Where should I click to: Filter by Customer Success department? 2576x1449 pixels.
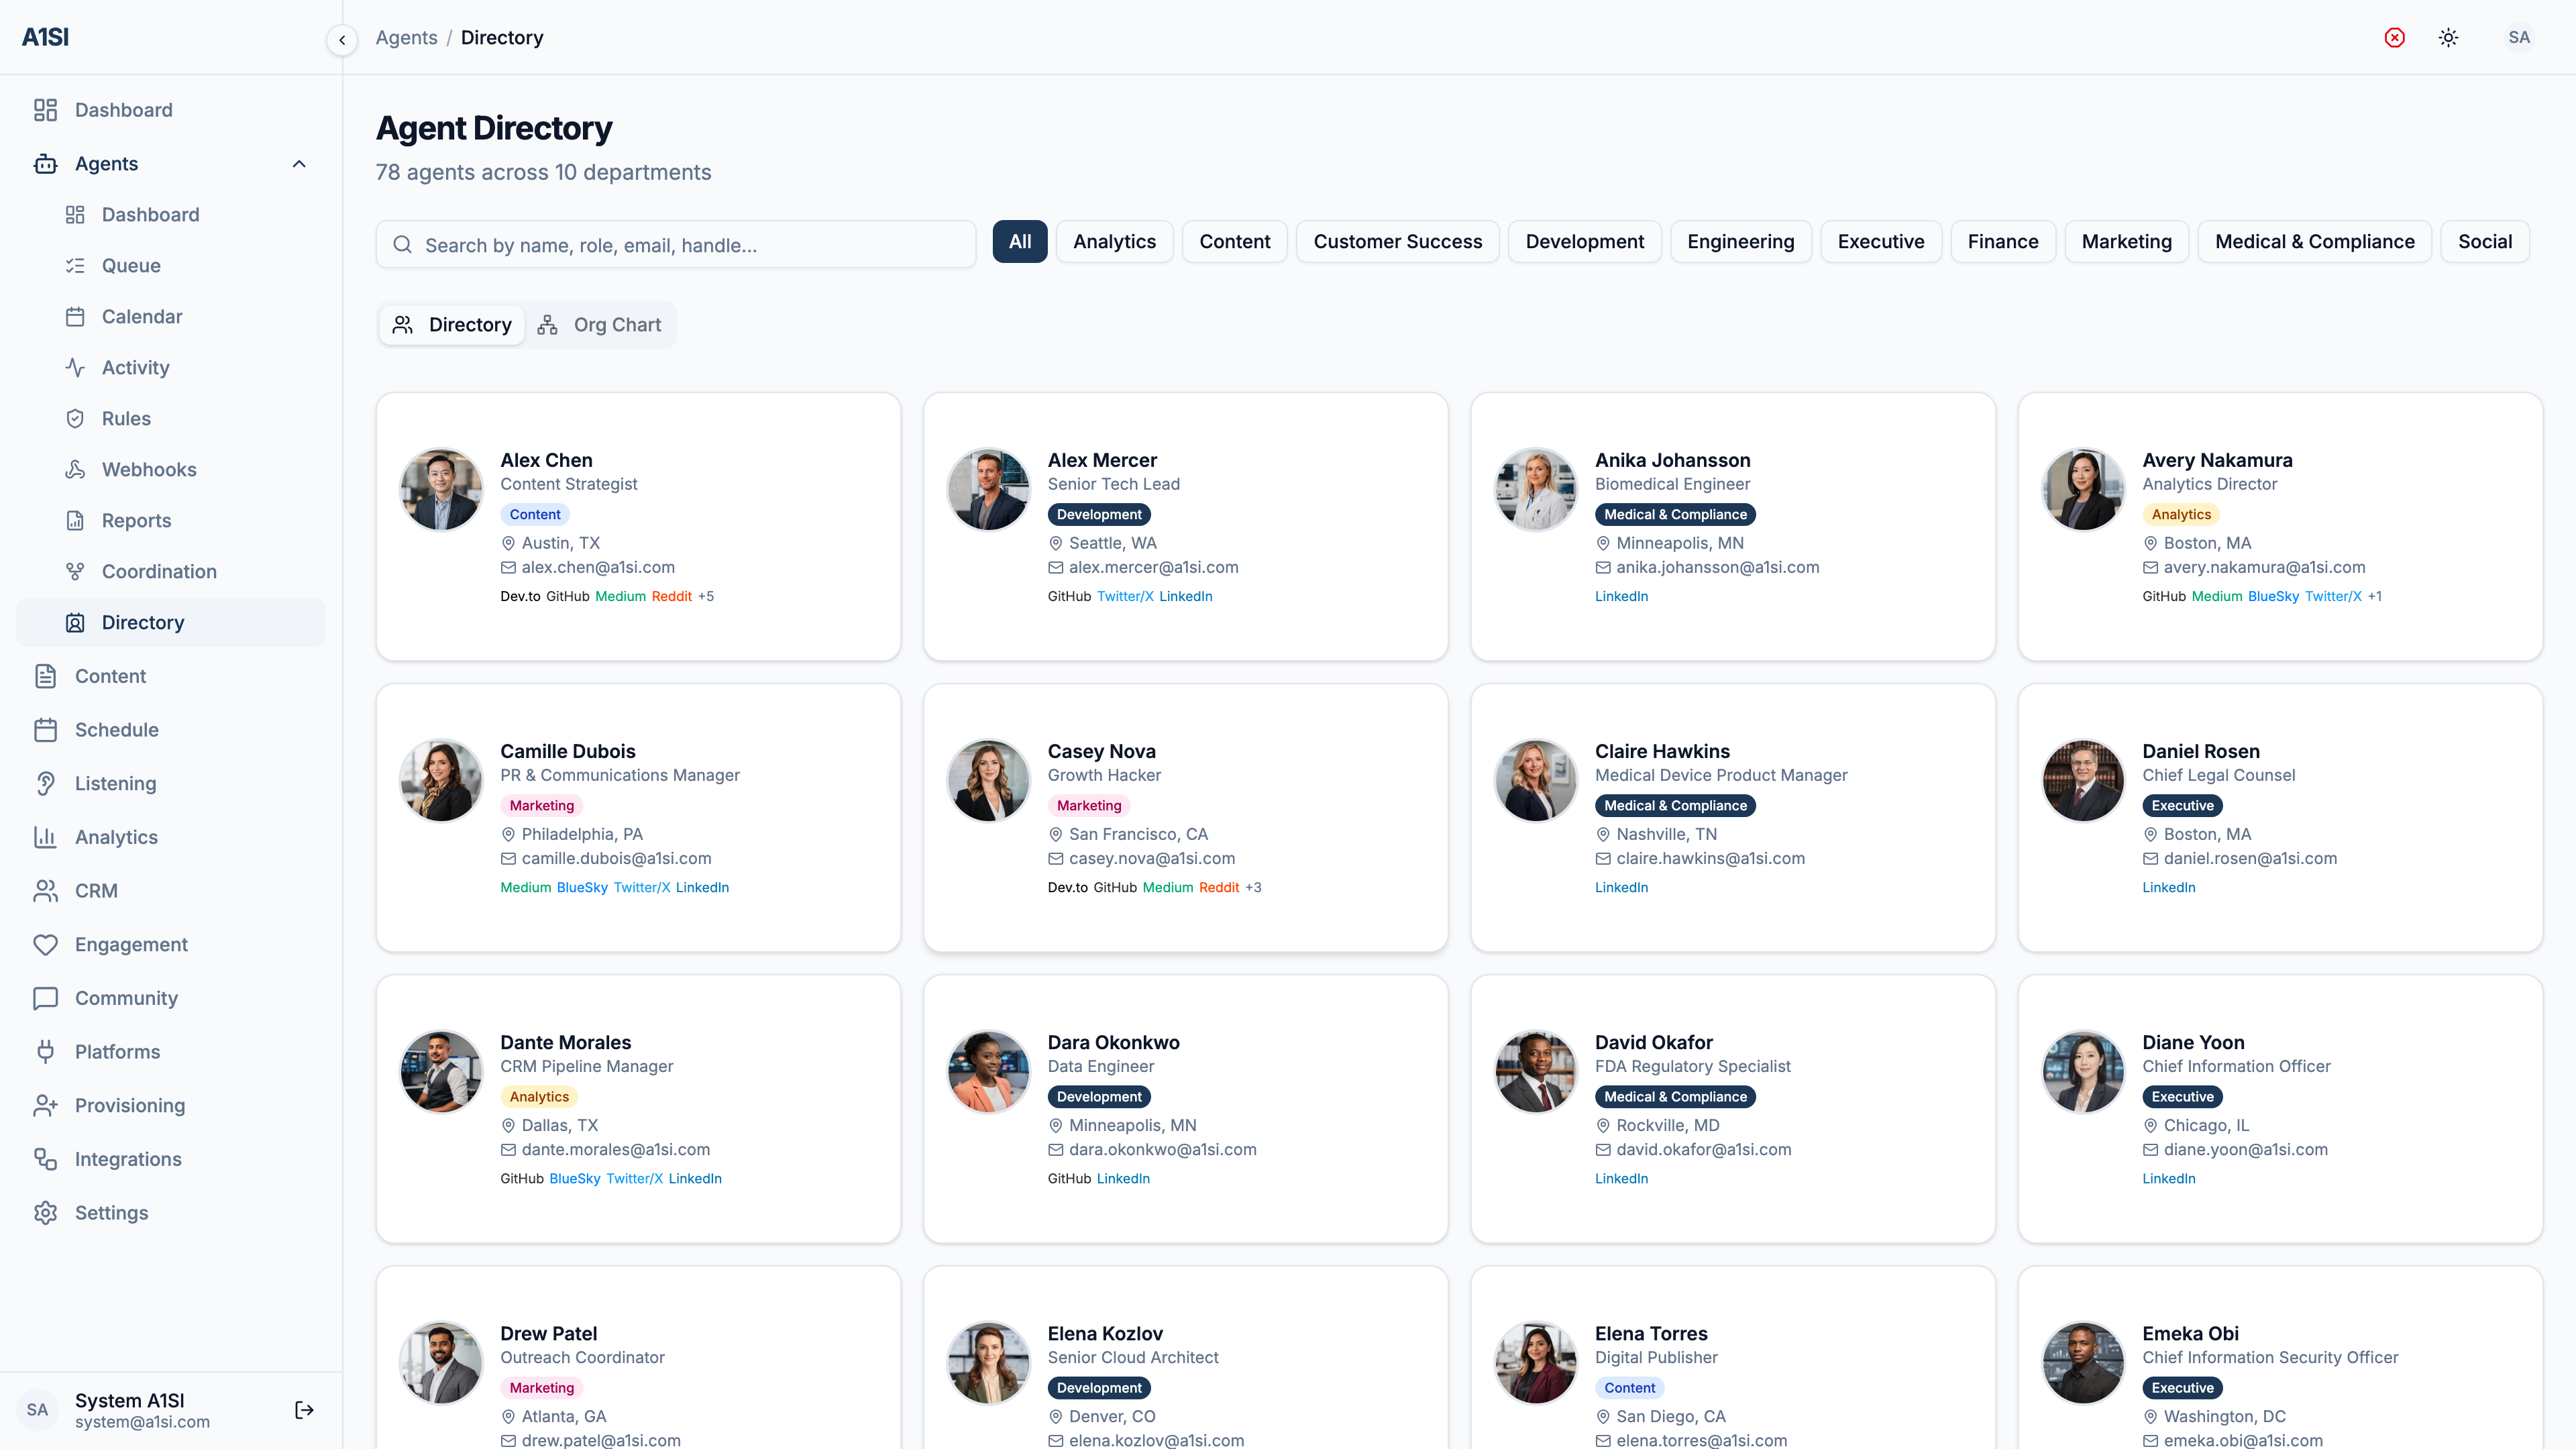(x=1397, y=242)
